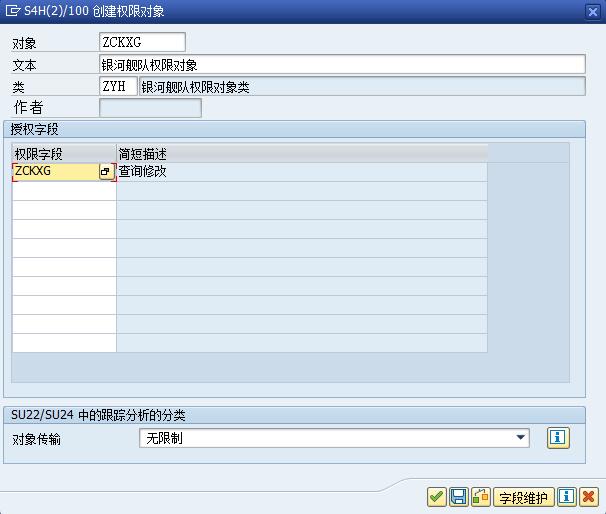Click info icon beside 对象传输 dropdown

558,438
